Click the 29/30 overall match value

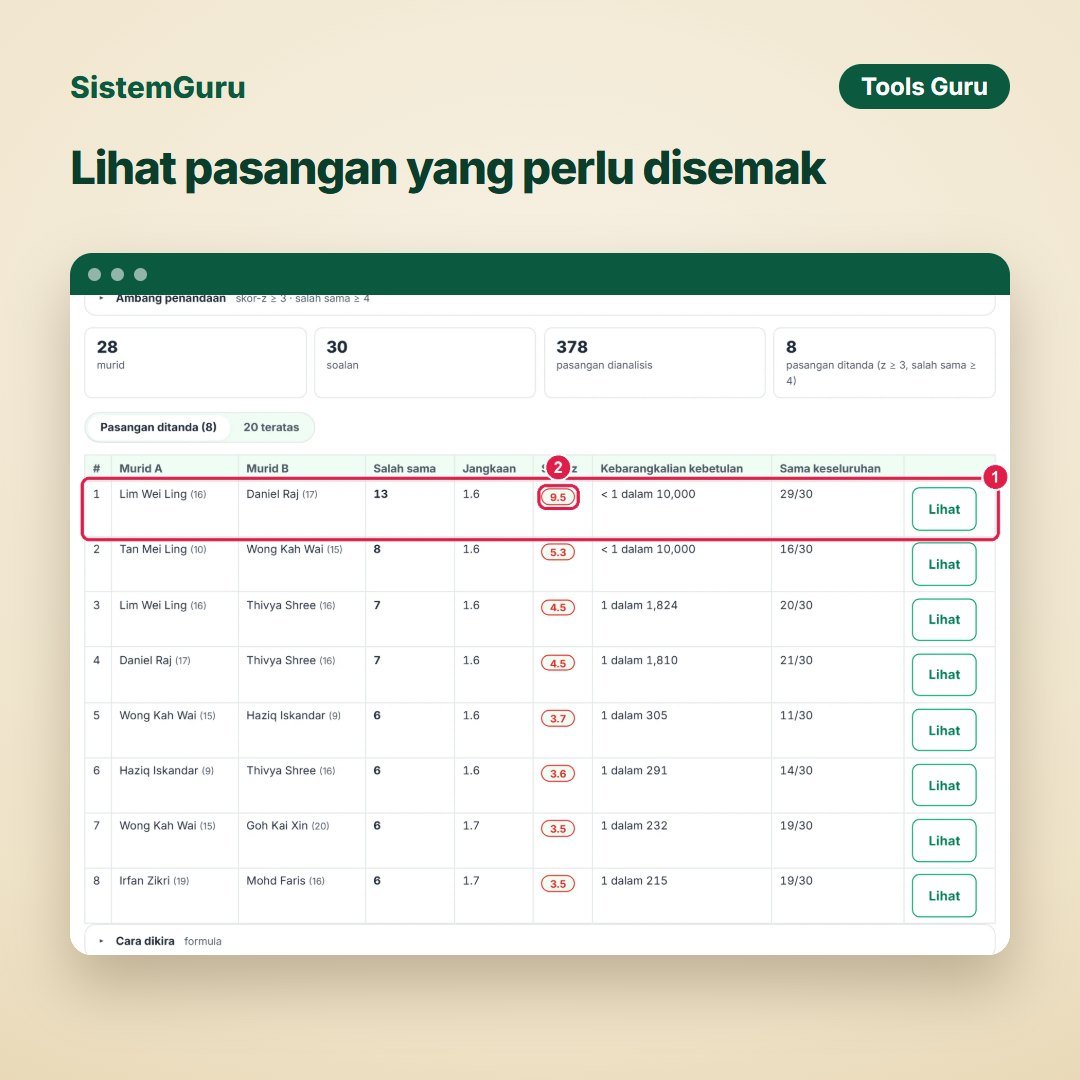pos(796,494)
